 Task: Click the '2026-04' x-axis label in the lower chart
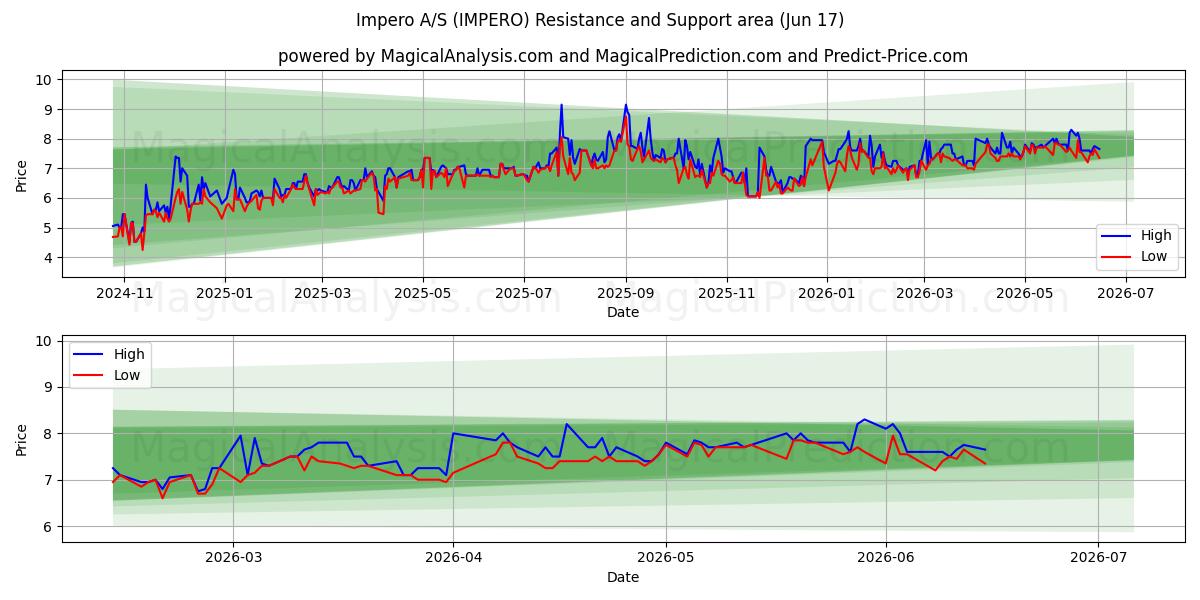pyautogui.click(x=453, y=559)
